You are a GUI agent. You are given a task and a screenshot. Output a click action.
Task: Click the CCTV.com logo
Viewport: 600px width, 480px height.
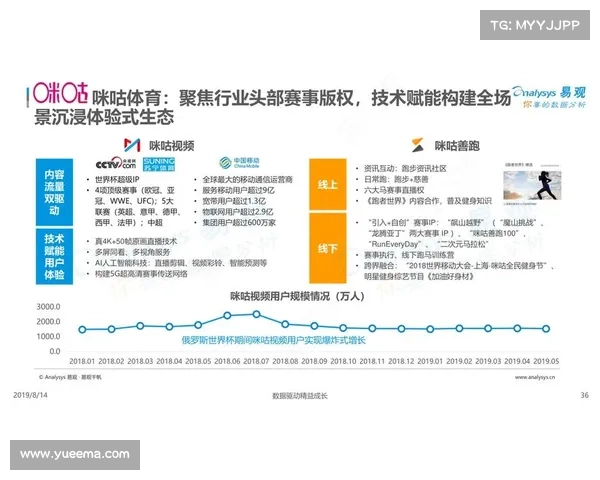(x=116, y=163)
